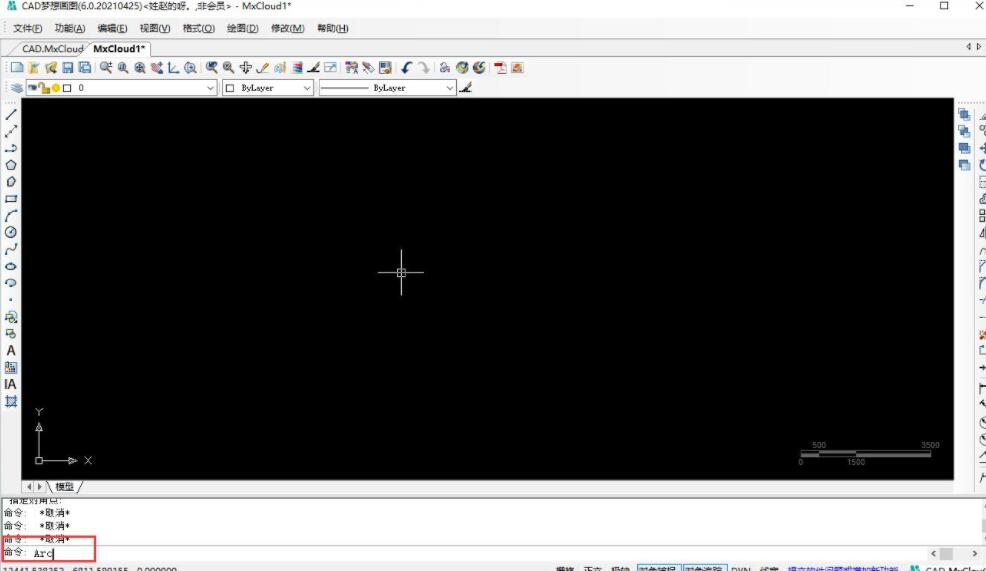Click the Save icon in toolbar
986x571 pixels.
[x=68, y=68]
